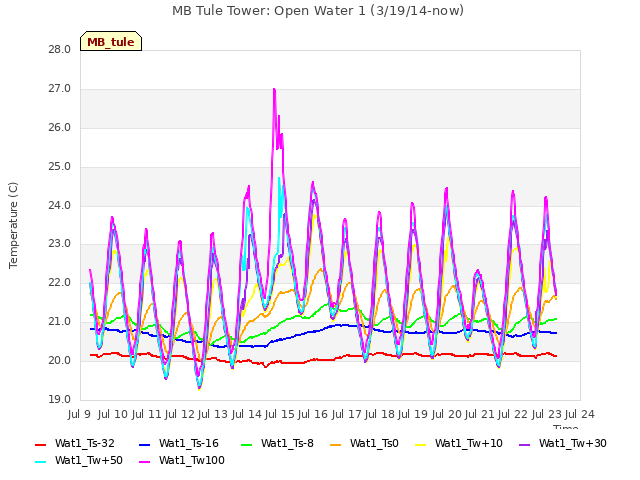Click the Jul 19 x-axis label
The width and height of the screenshot is (640, 480).
pos(413,414)
